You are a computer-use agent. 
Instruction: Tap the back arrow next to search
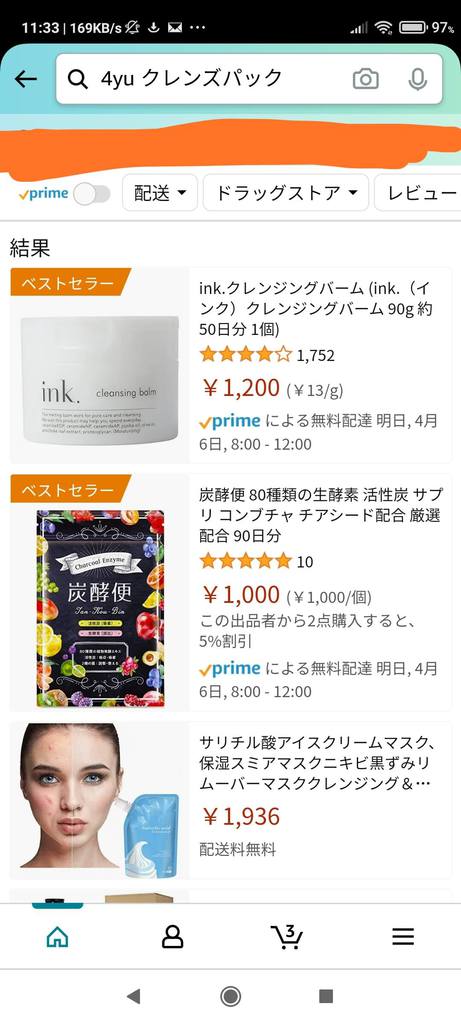(25, 79)
